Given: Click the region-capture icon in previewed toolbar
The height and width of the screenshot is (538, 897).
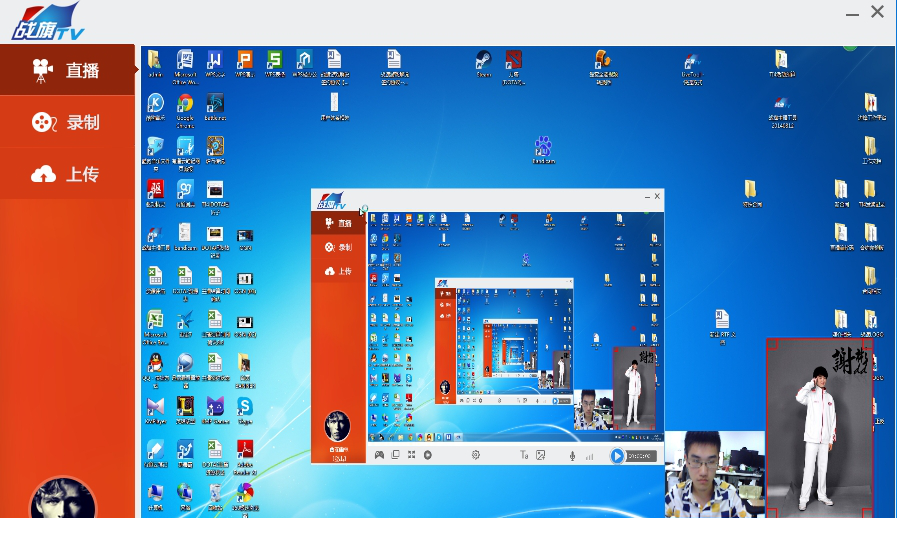Looking at the screenshot, I should (411, 454).
